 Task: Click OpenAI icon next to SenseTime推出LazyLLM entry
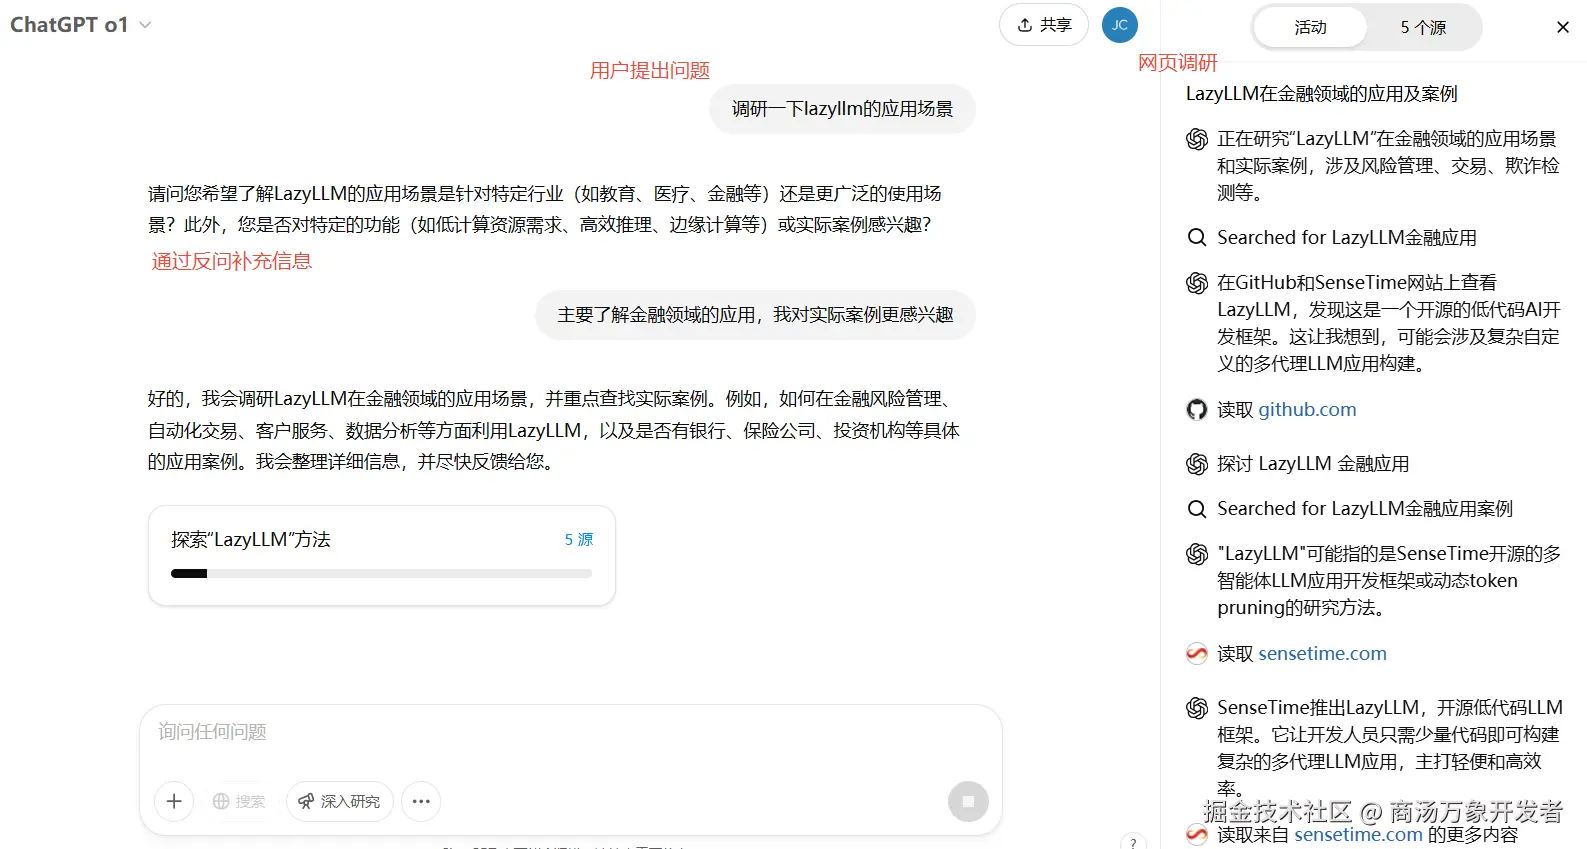1197,708
